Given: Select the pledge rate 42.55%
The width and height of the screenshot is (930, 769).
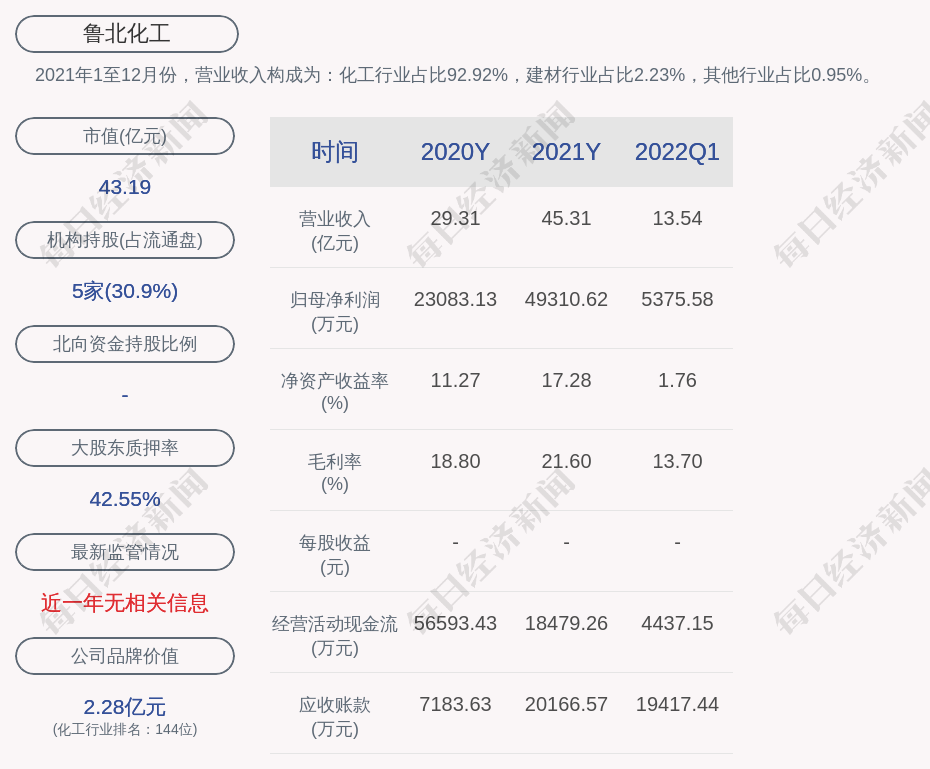Looking at the screenshot, I should 125,499.
